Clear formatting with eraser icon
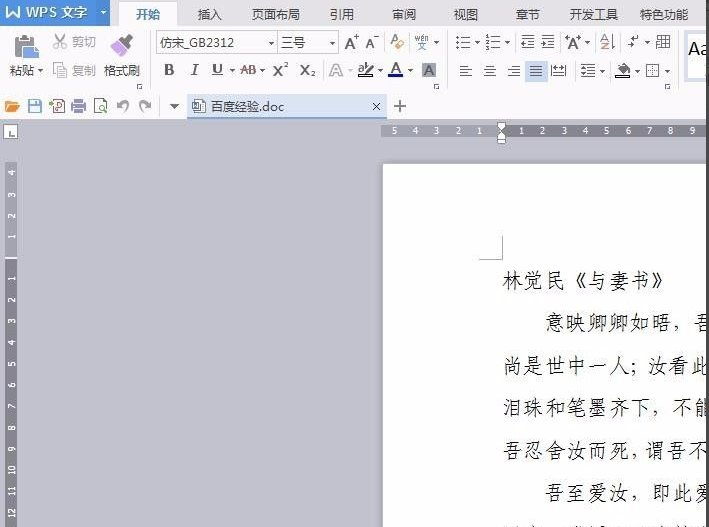Viewport: 709px width, 527px height. tap(397, 42)
